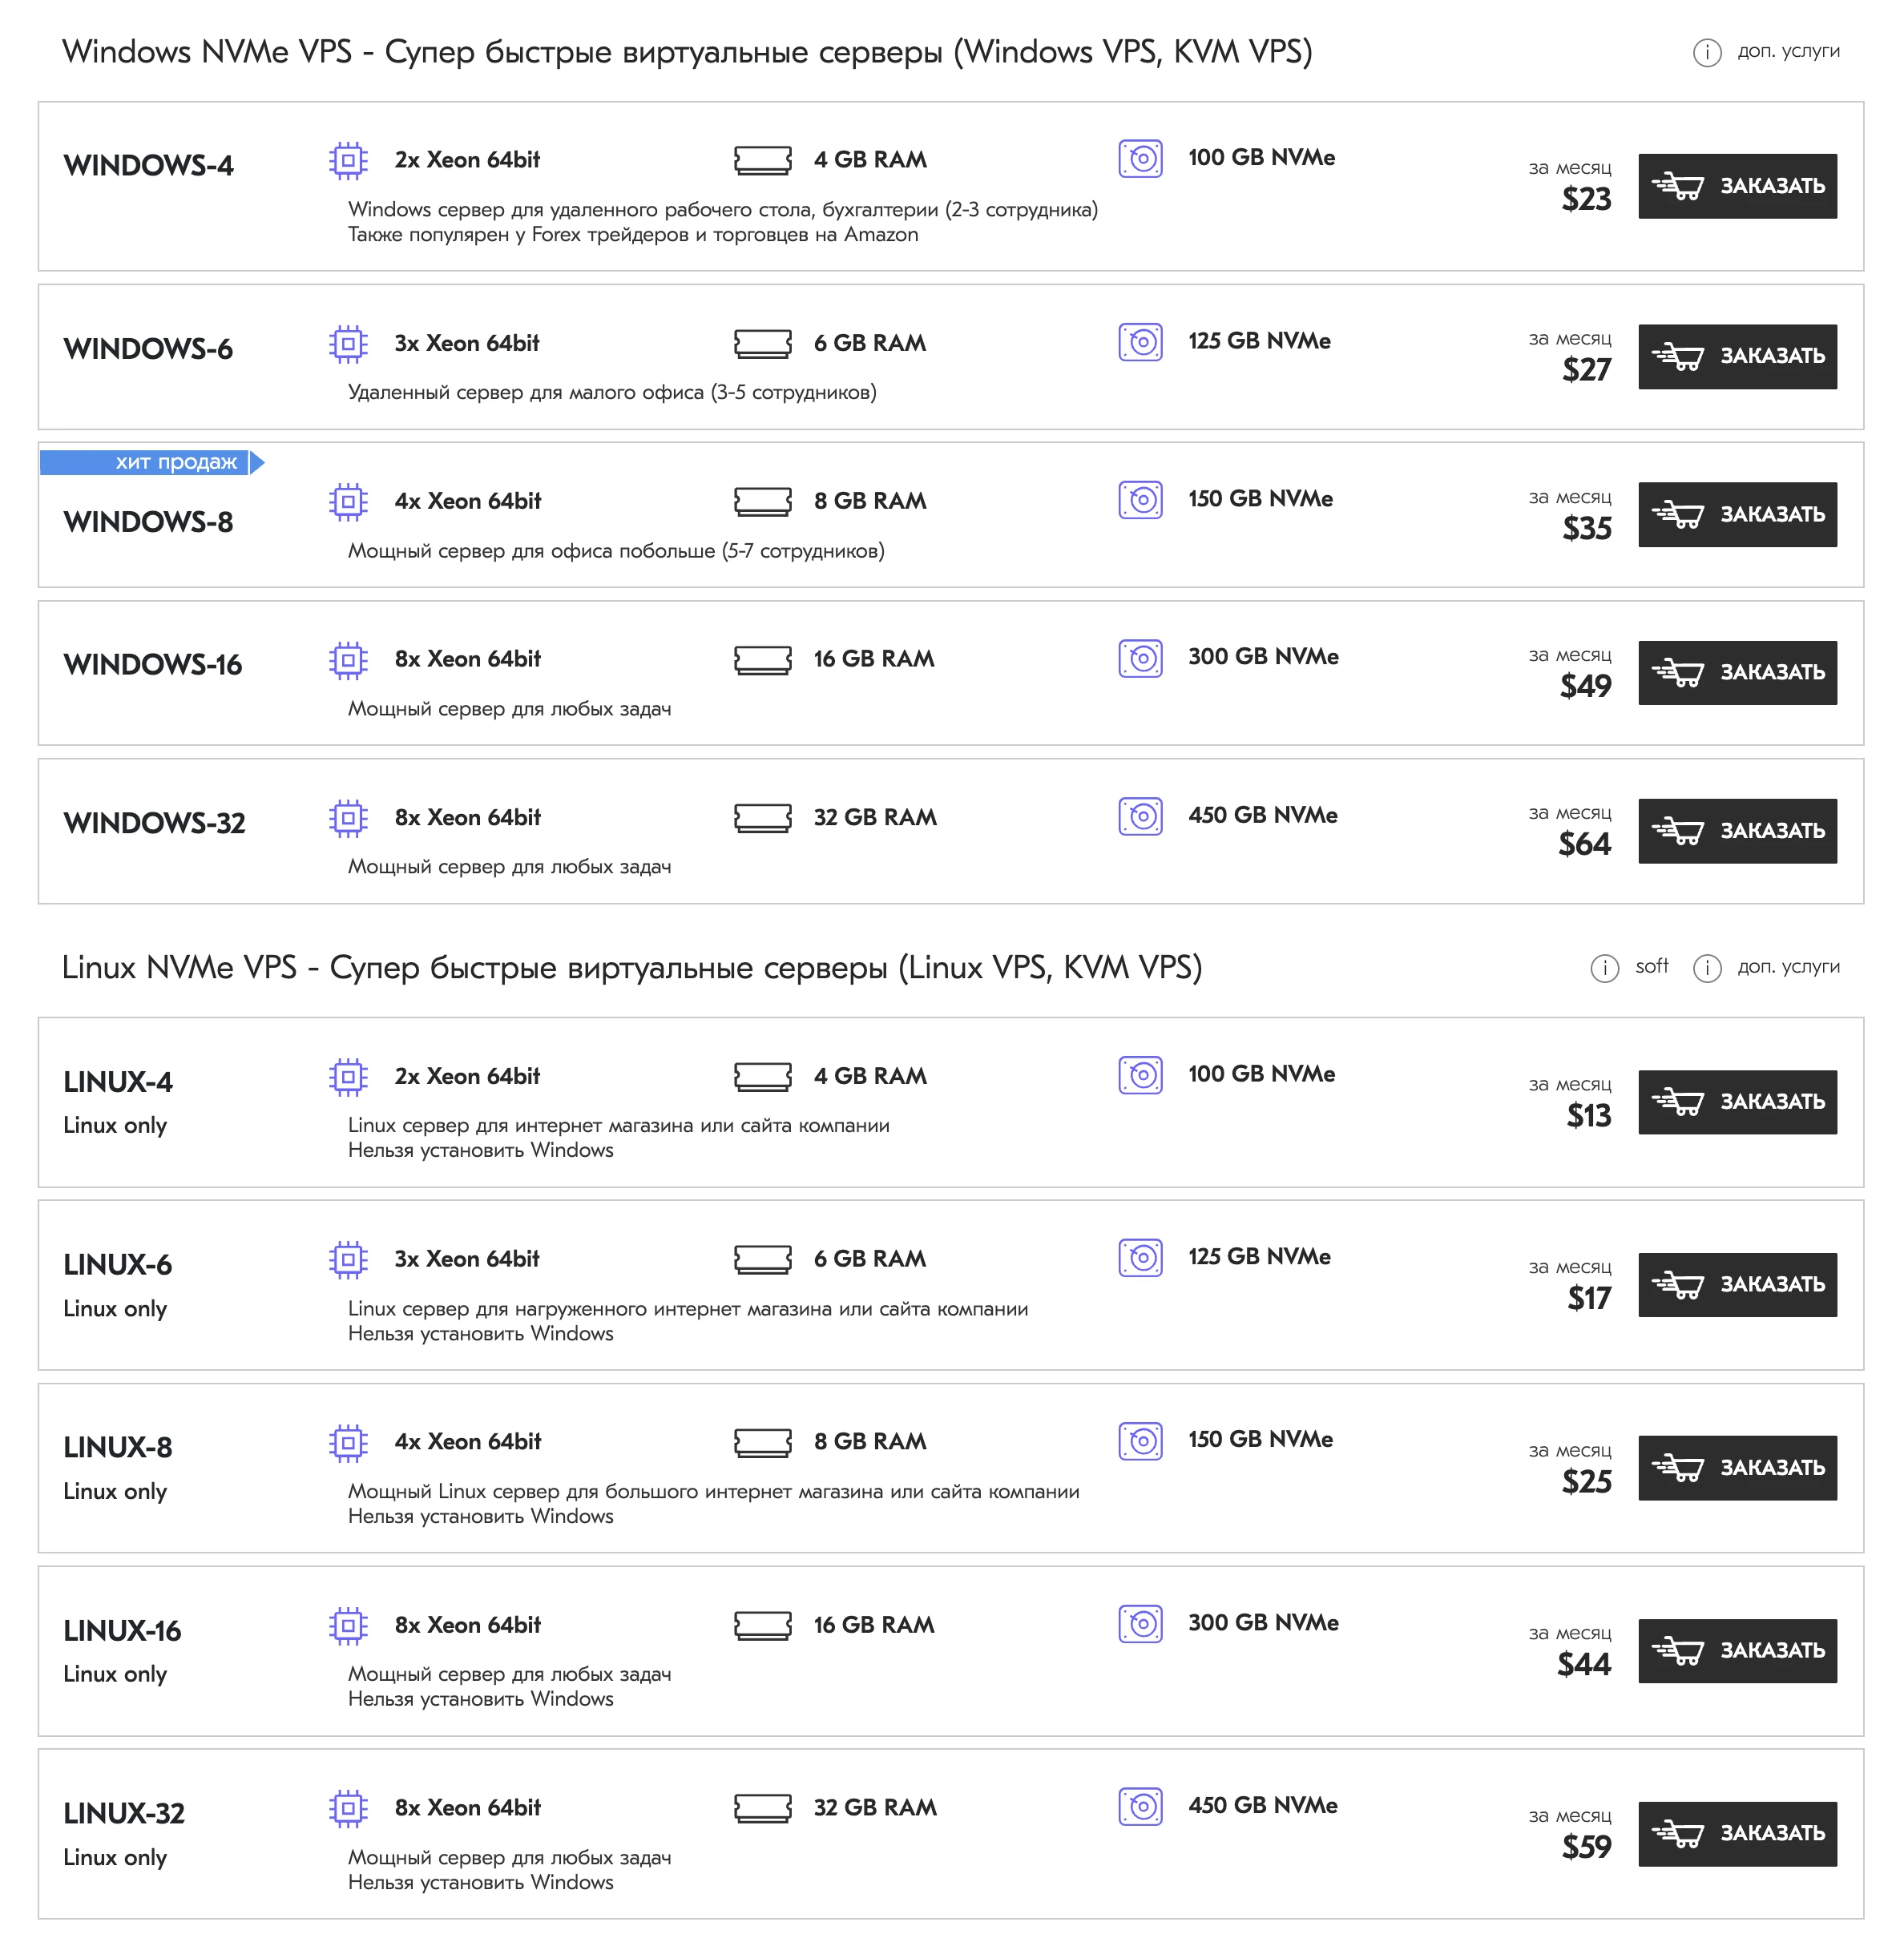Open the 'soft' info link
Screen dimensions: 1904x1934
[x=1651, y=967]
